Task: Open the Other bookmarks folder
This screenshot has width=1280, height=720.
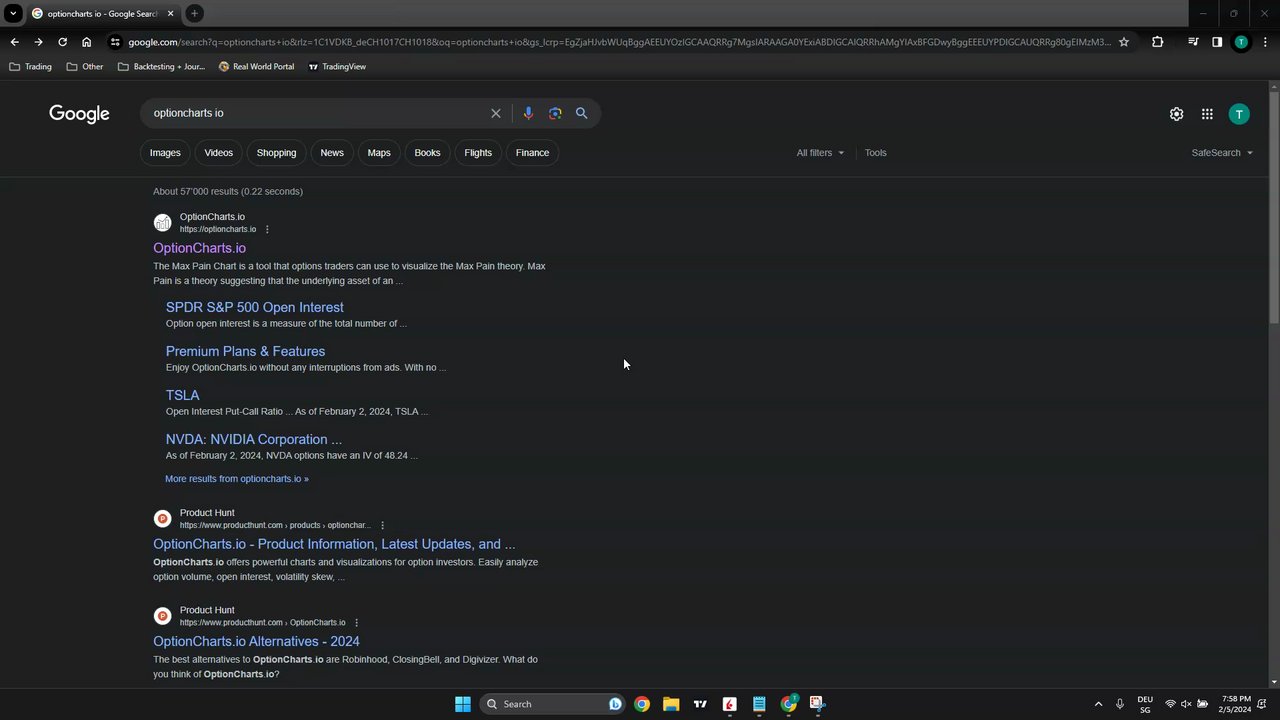Action: (85, 66)
